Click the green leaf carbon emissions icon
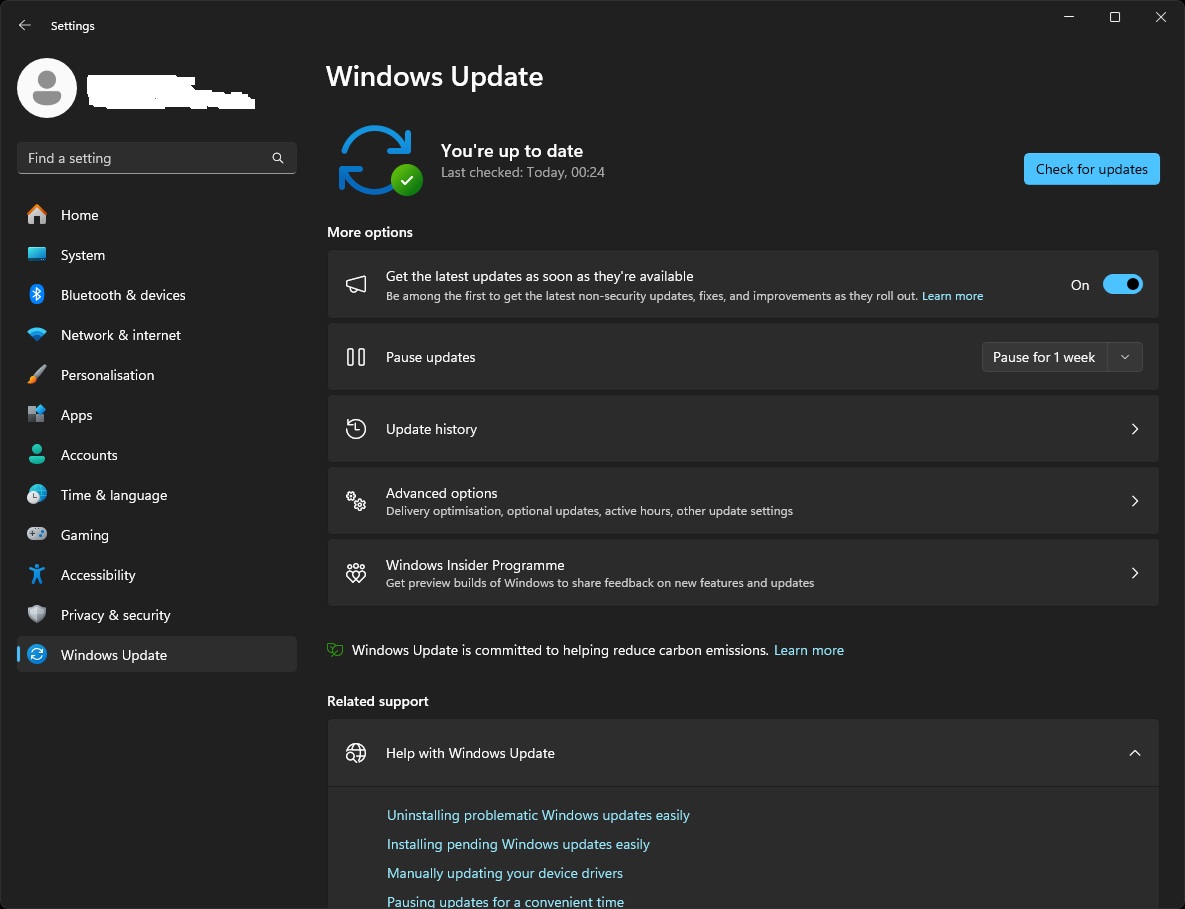 tap(336, 650)
